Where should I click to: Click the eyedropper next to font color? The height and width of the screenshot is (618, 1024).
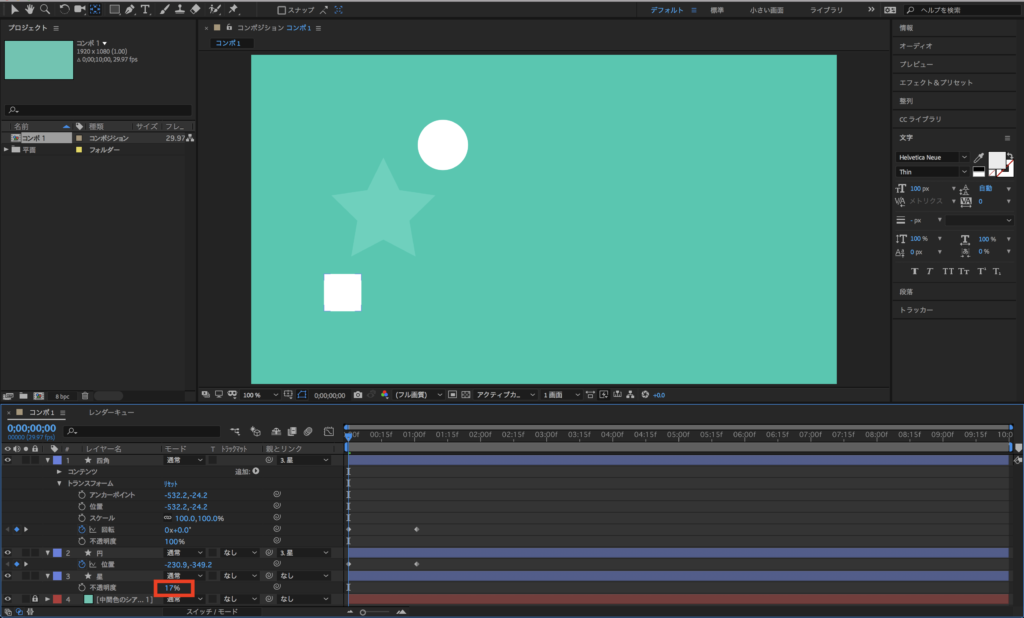tap(979, 159)
